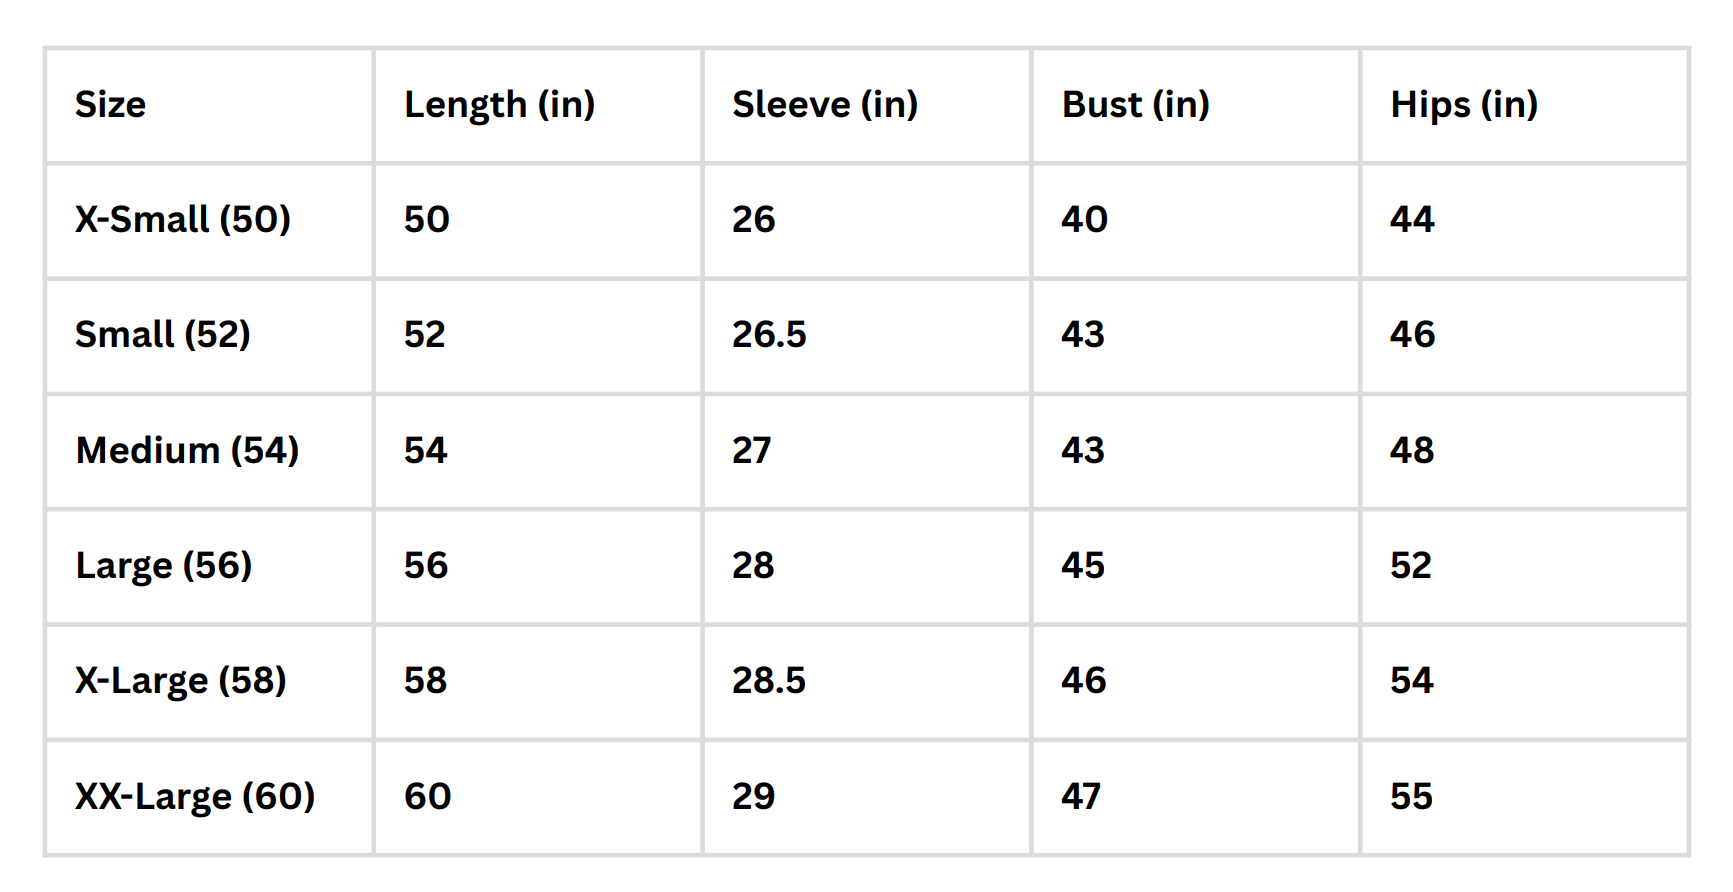Screen dimensions: 1733x892
Task: Select length value 60 in last row
Action: click(x=428, y=797)
